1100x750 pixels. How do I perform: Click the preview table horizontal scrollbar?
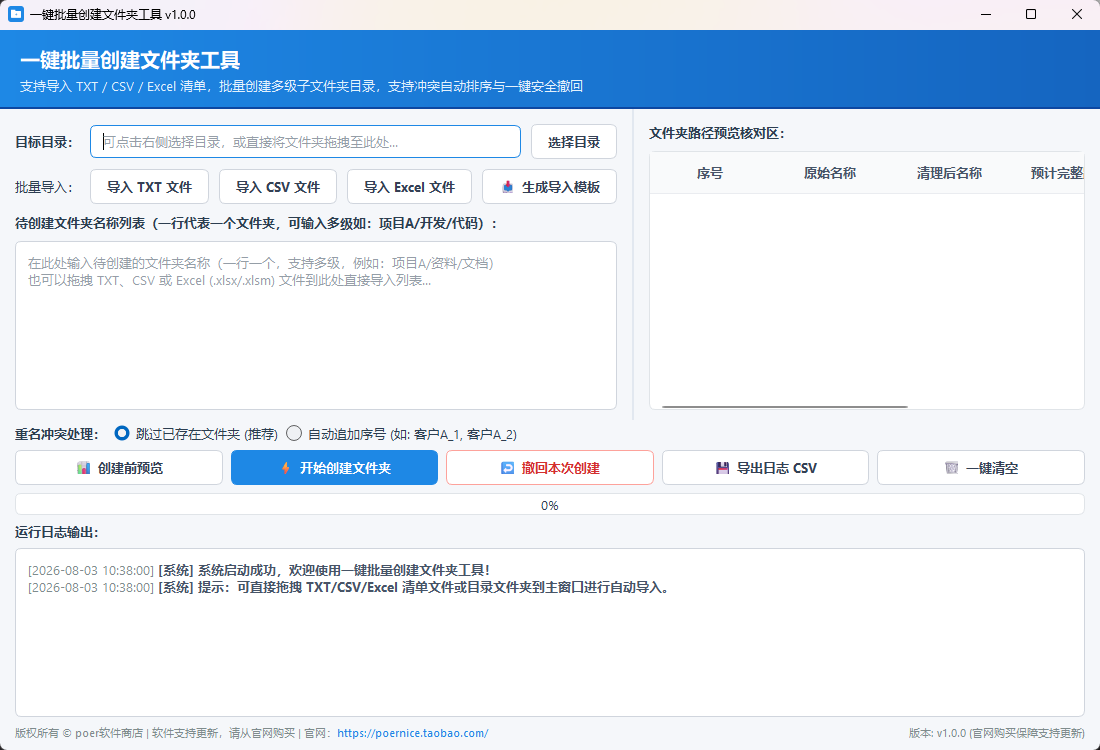pos(785,406)
